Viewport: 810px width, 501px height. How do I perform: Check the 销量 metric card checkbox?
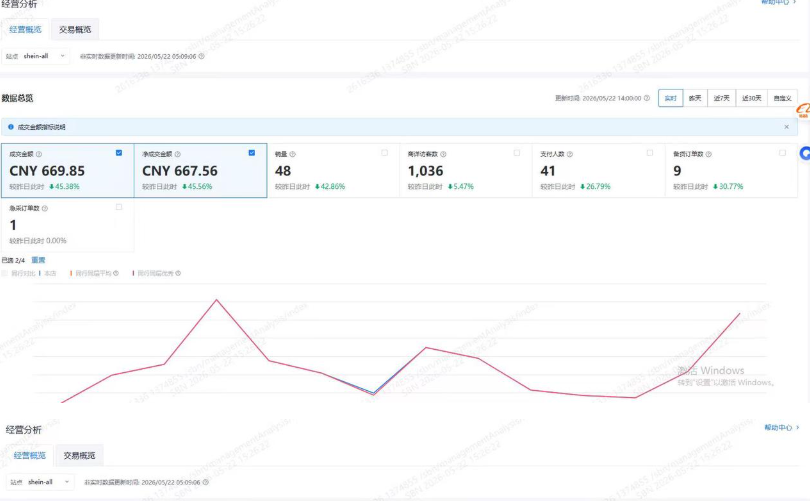tap(384, 153)
